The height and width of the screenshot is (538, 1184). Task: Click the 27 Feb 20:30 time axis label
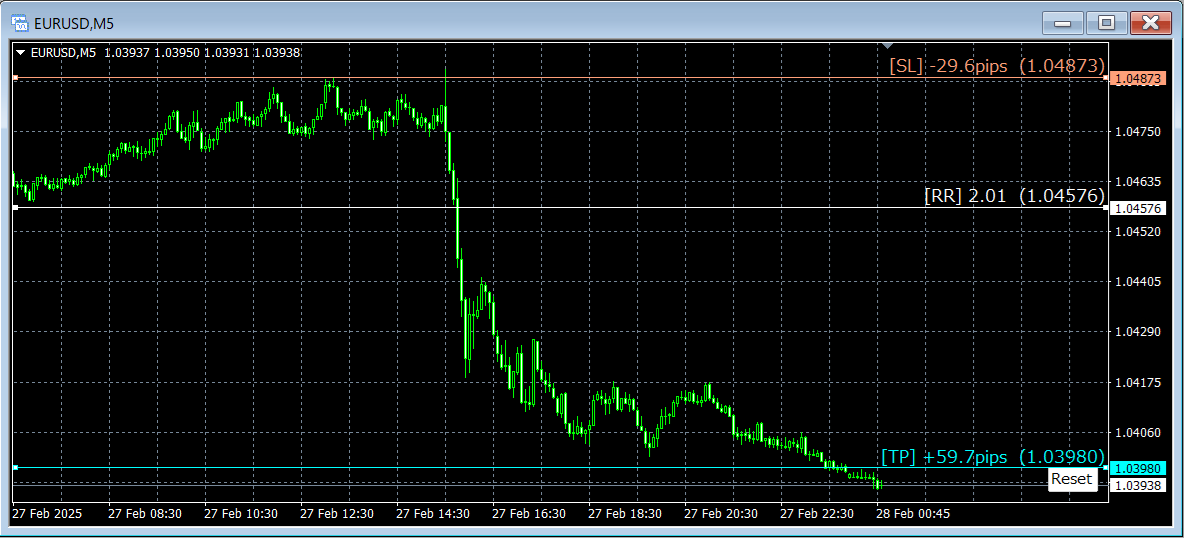click(x=720, y=514)
